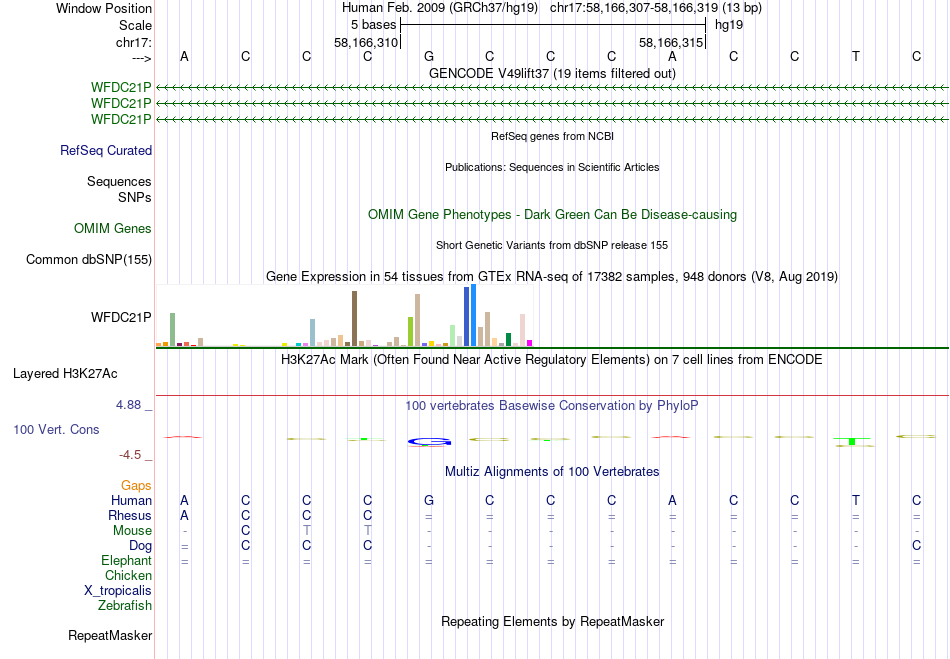The image size is (950, 659).
Task: Click the T base in Human alignment row
Action: pyautogui.click(x=855, y=500)
